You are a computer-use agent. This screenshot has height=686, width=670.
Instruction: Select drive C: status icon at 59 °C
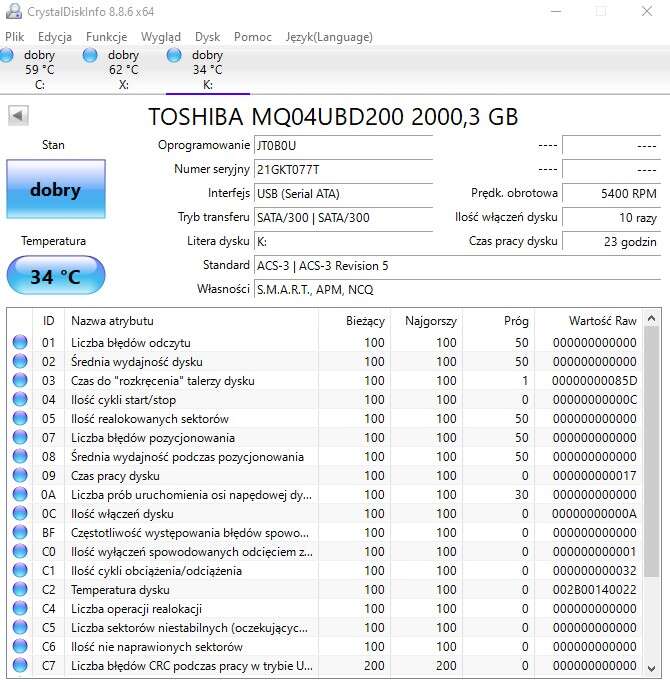8,56
